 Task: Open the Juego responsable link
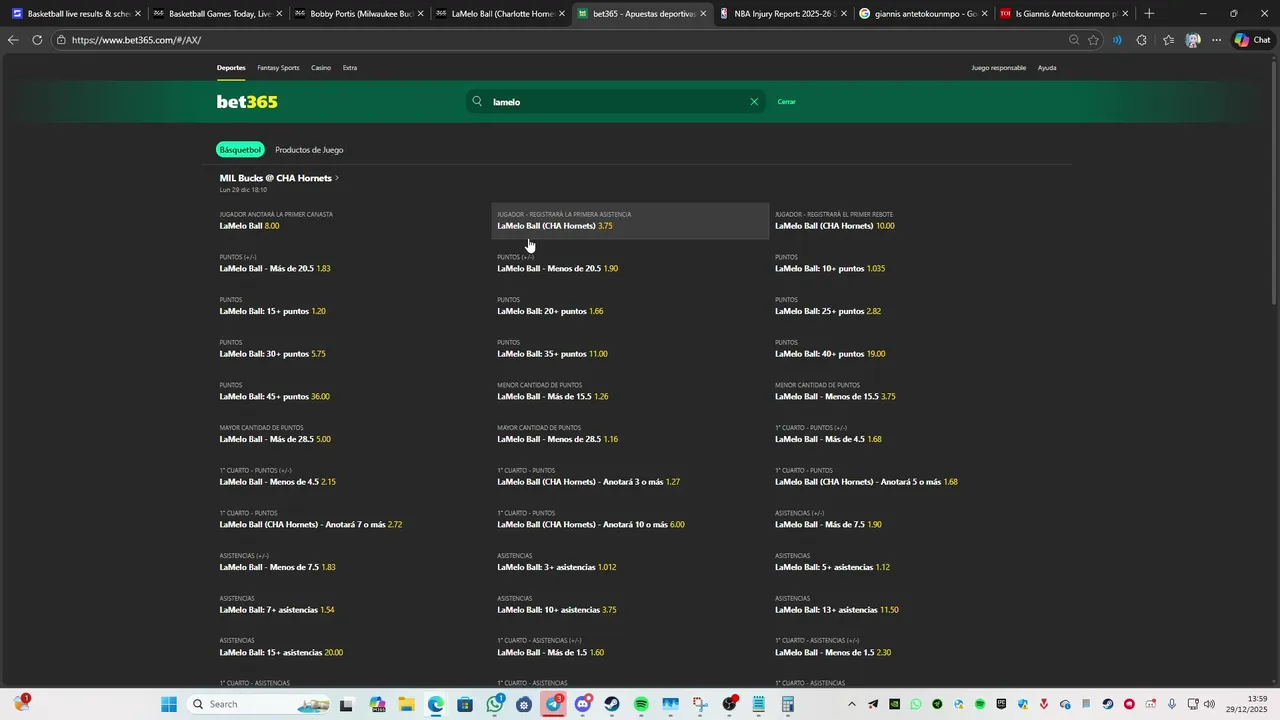tap(999, 68)
